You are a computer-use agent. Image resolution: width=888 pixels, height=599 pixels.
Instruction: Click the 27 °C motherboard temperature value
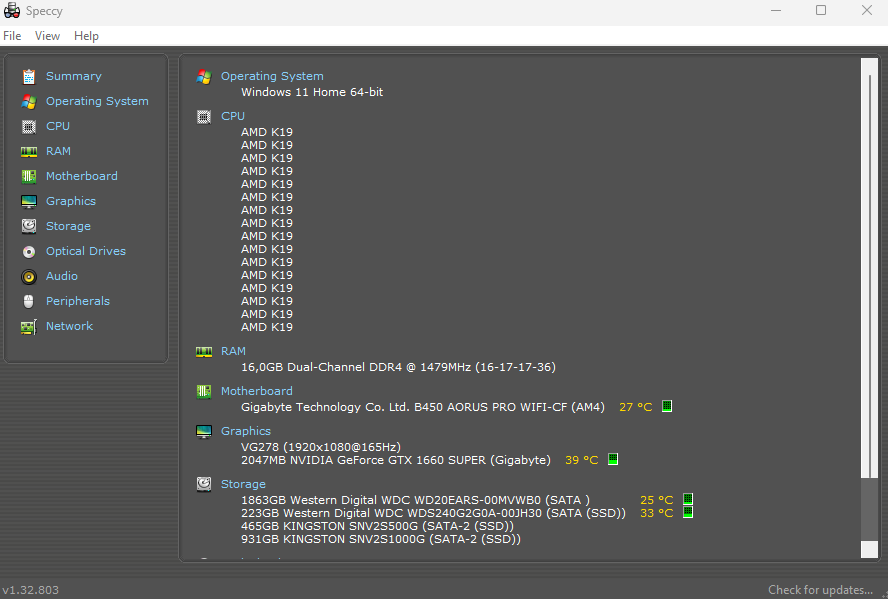coord(635,407)
